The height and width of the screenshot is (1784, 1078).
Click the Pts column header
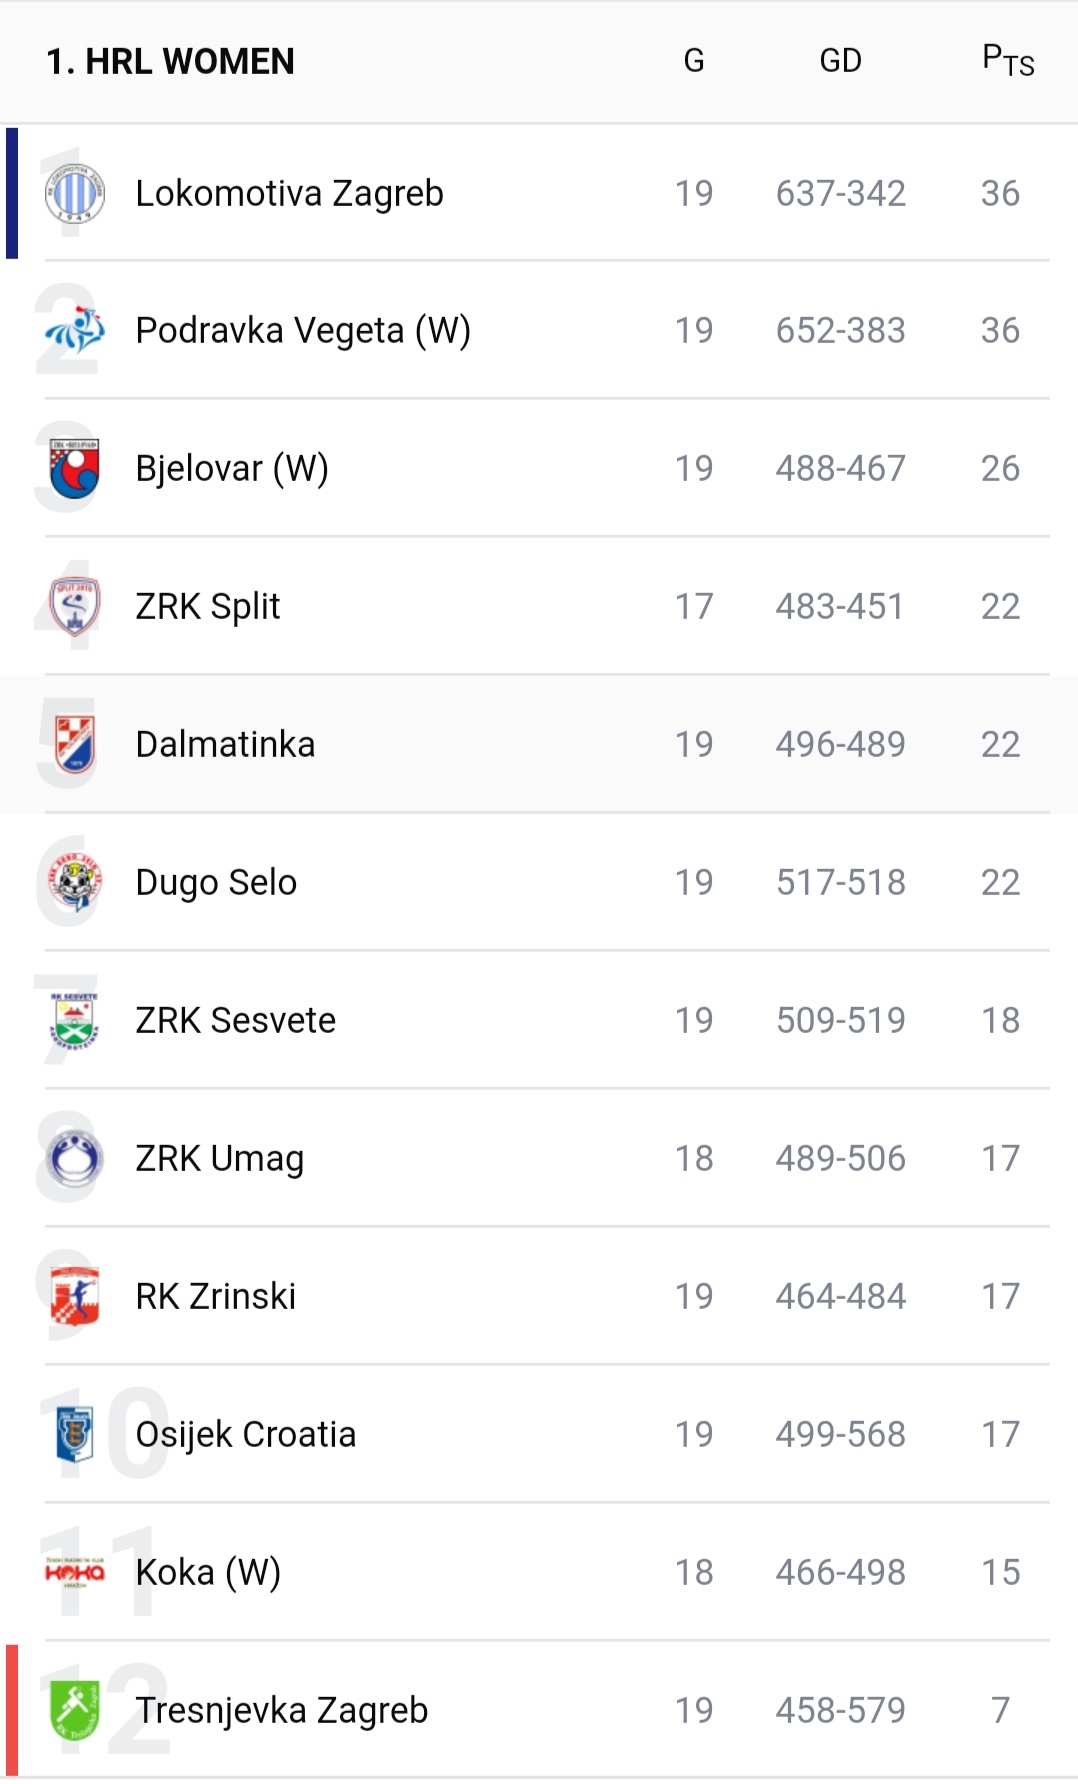pyautogui.click(x=1008, y=61)
